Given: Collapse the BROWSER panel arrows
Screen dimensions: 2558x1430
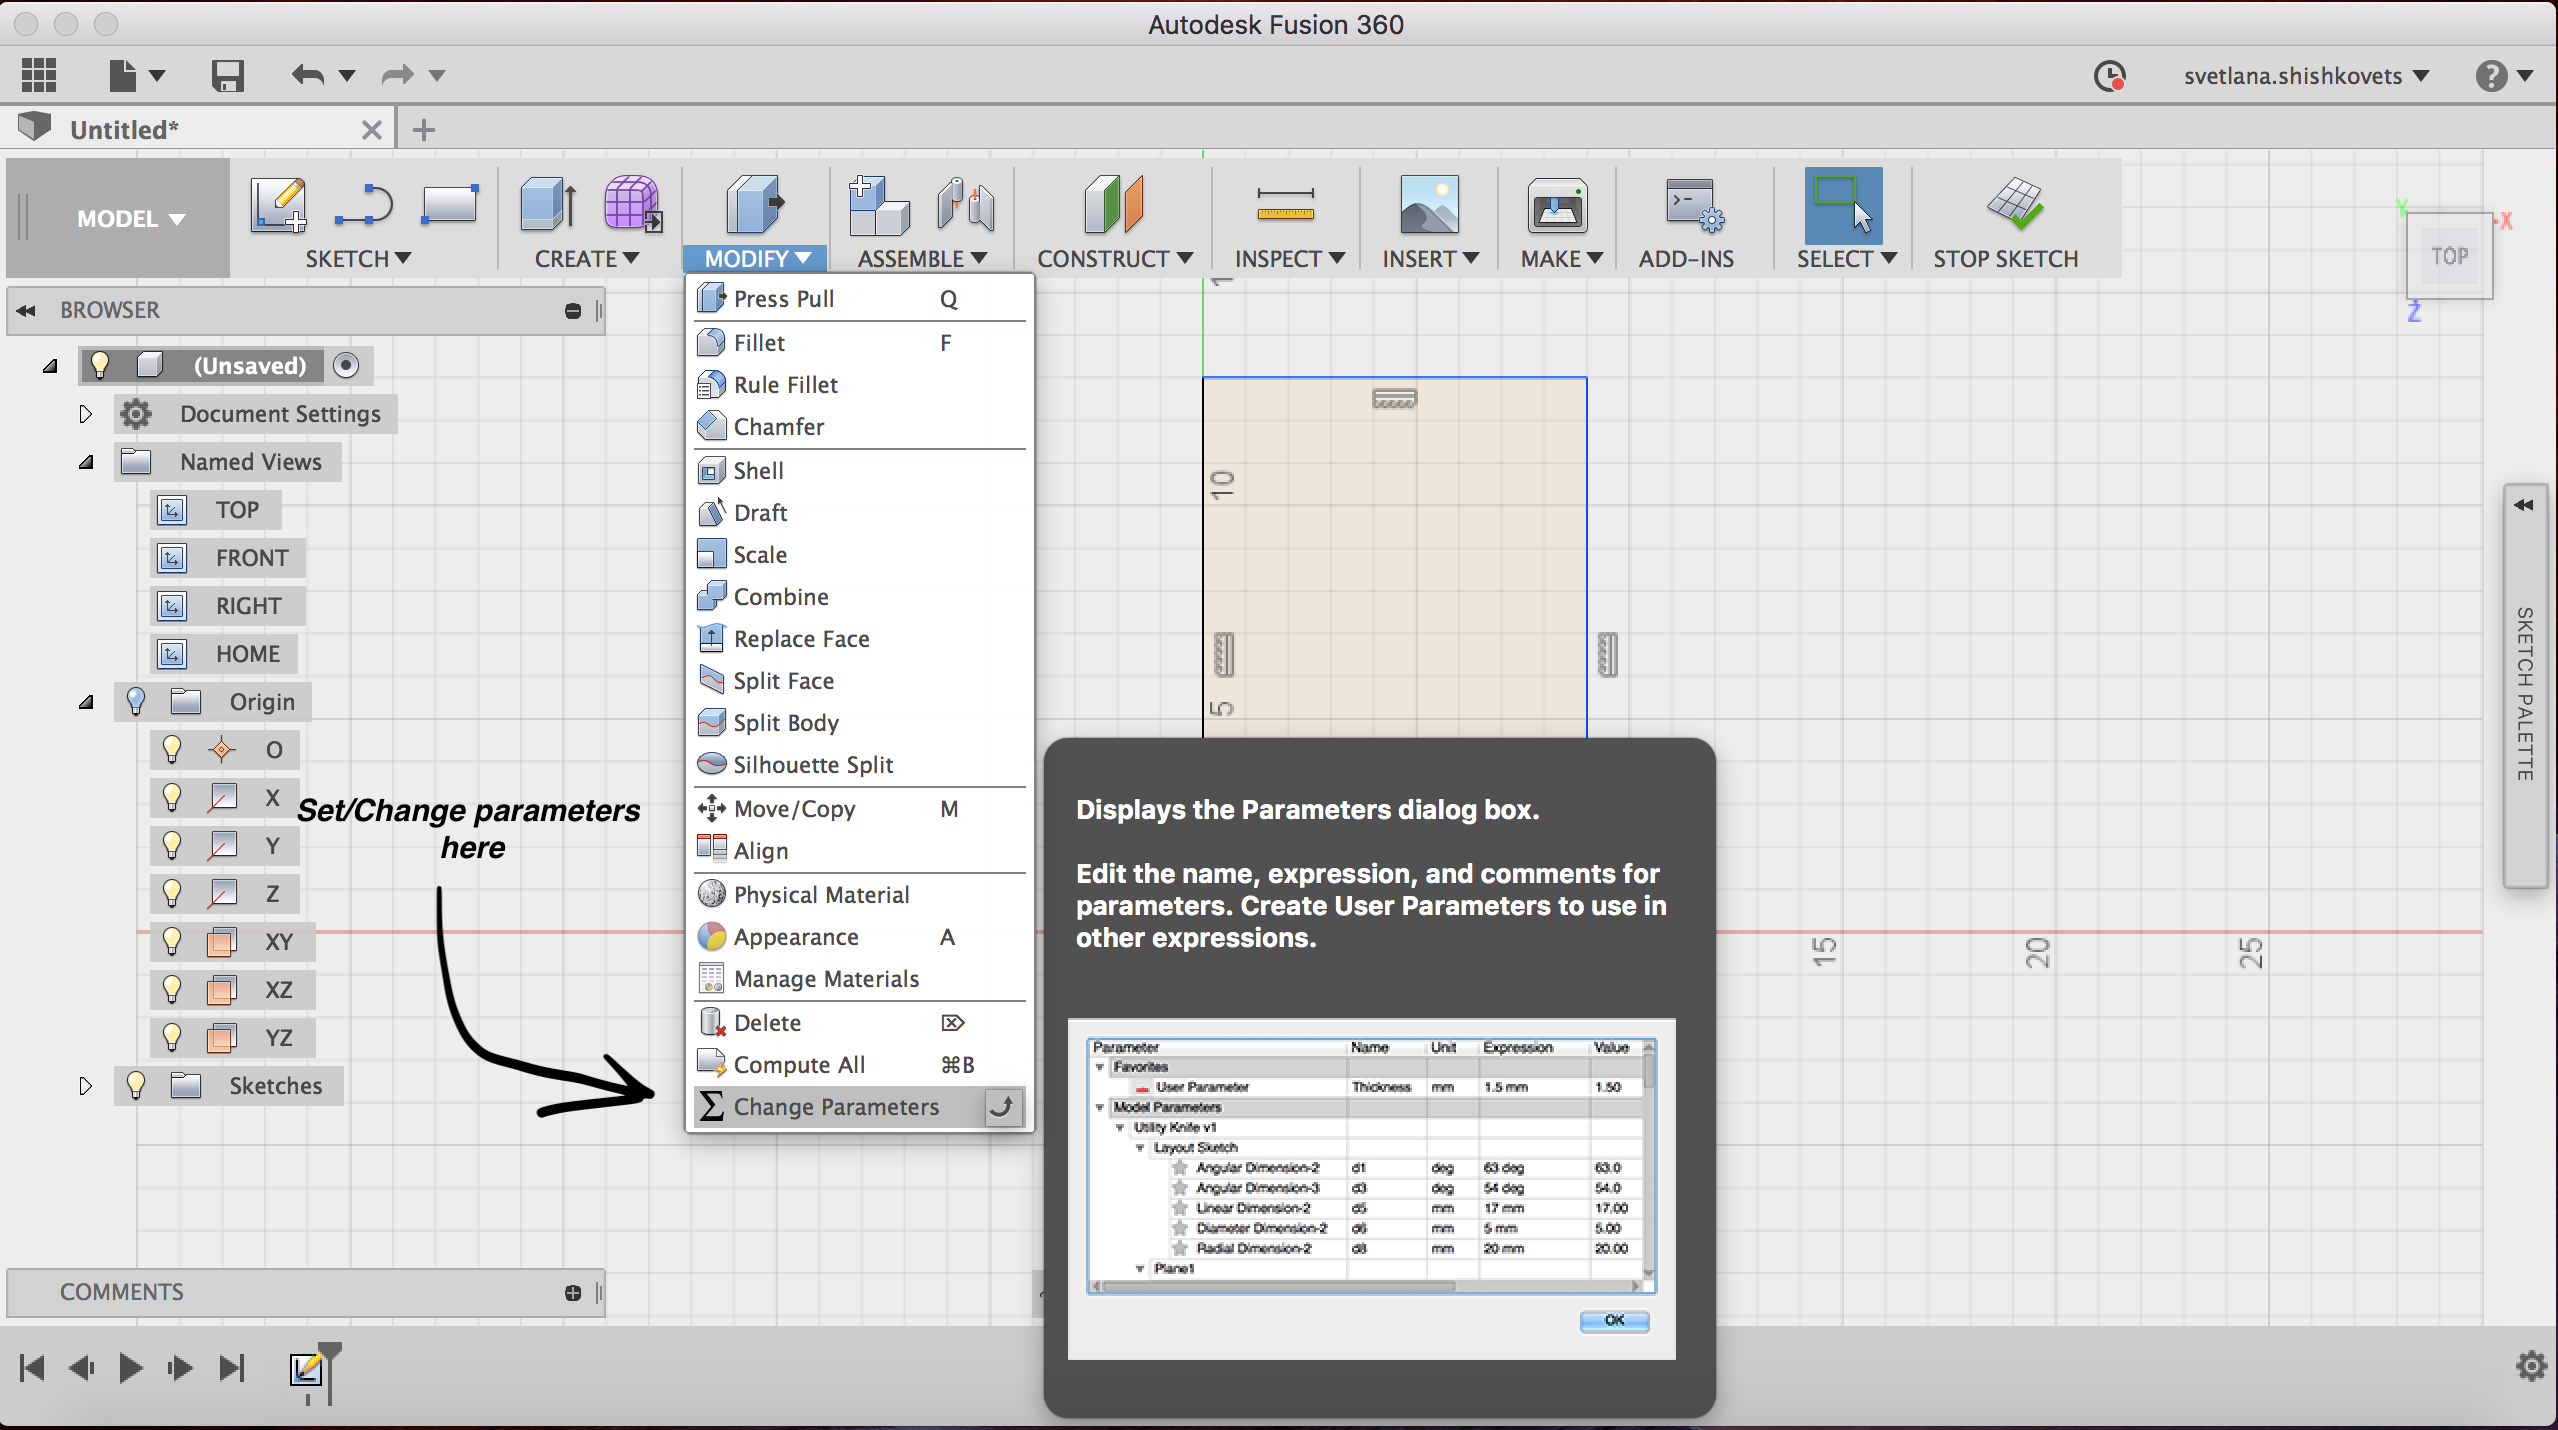Looking at the screenshot, I should (x=26, y=310).
